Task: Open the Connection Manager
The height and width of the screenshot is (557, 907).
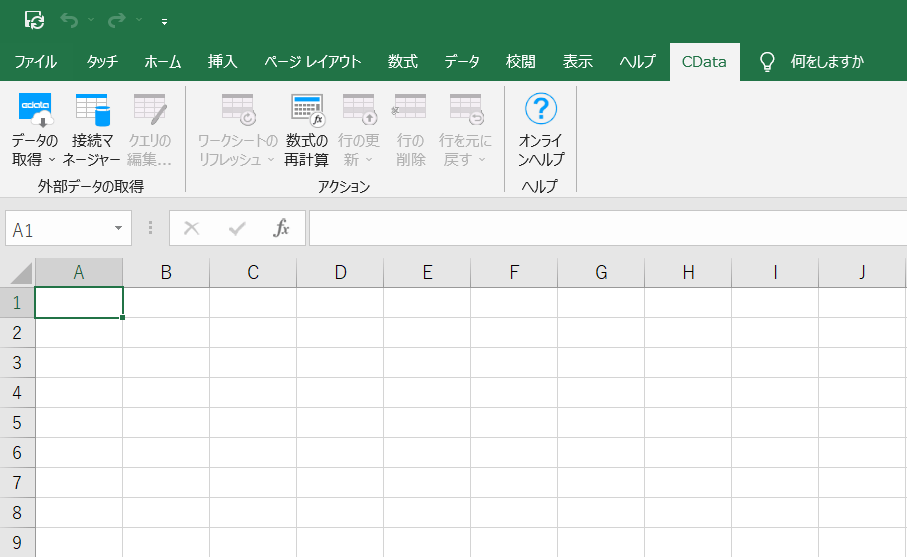Action: click(92, 109)
